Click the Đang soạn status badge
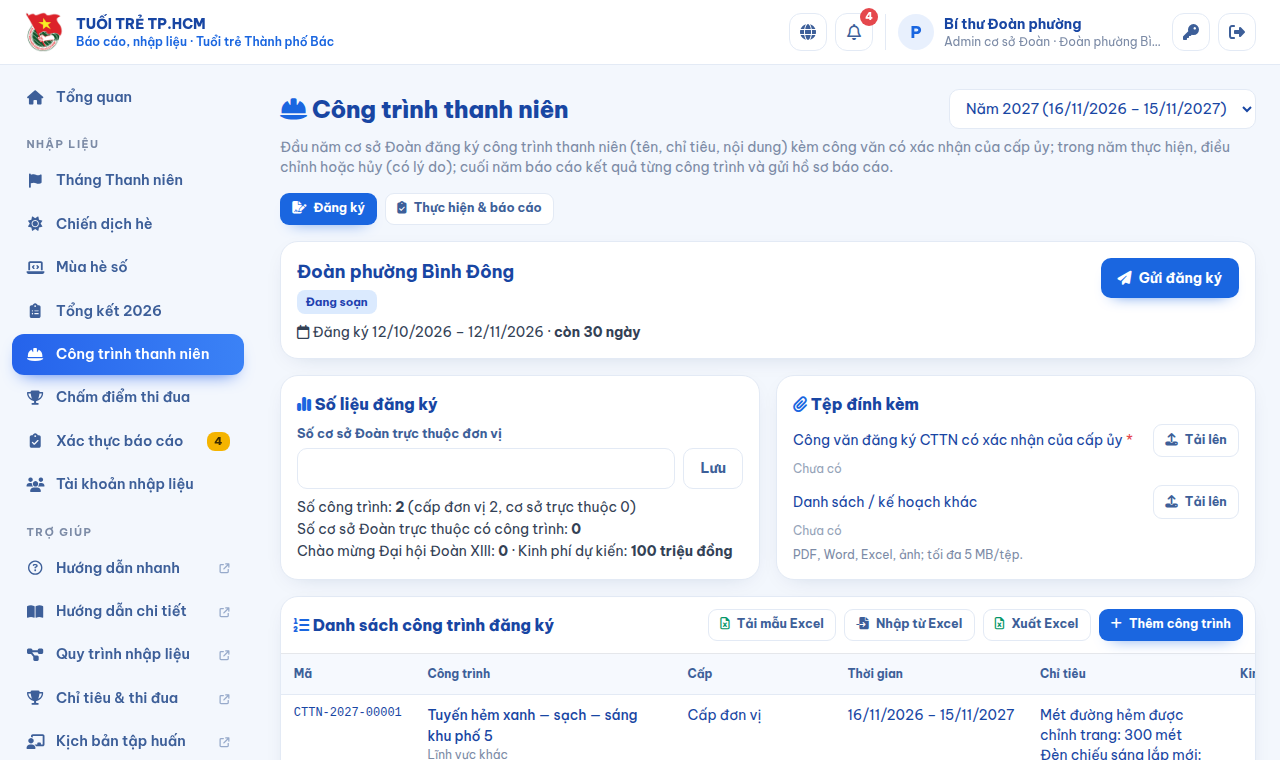Screen dimensions: 1280x760 click(337, 302)
